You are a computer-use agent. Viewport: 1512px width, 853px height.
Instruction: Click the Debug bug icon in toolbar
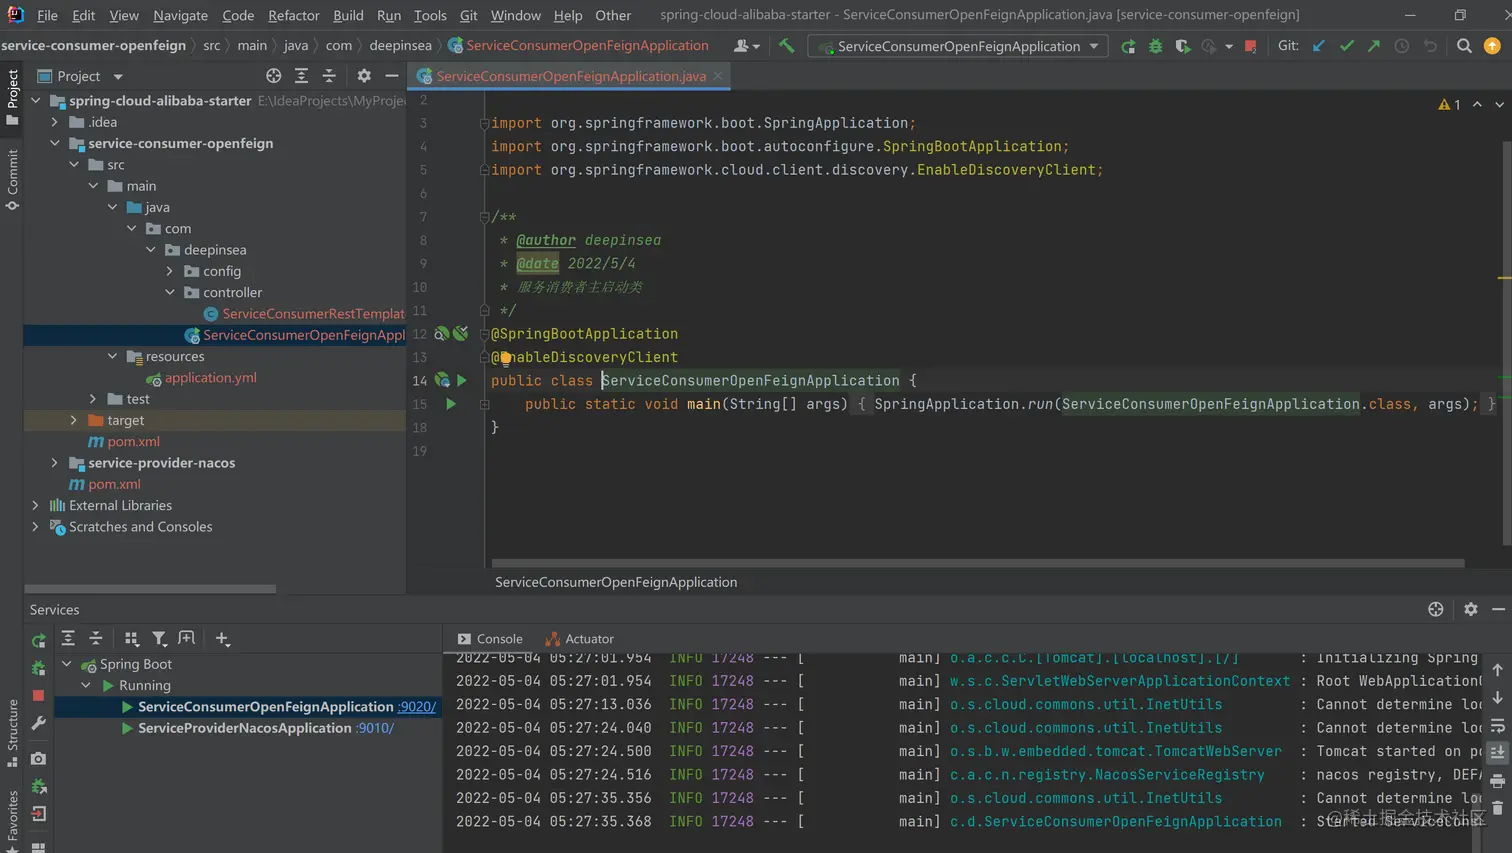click(1155, 46)
